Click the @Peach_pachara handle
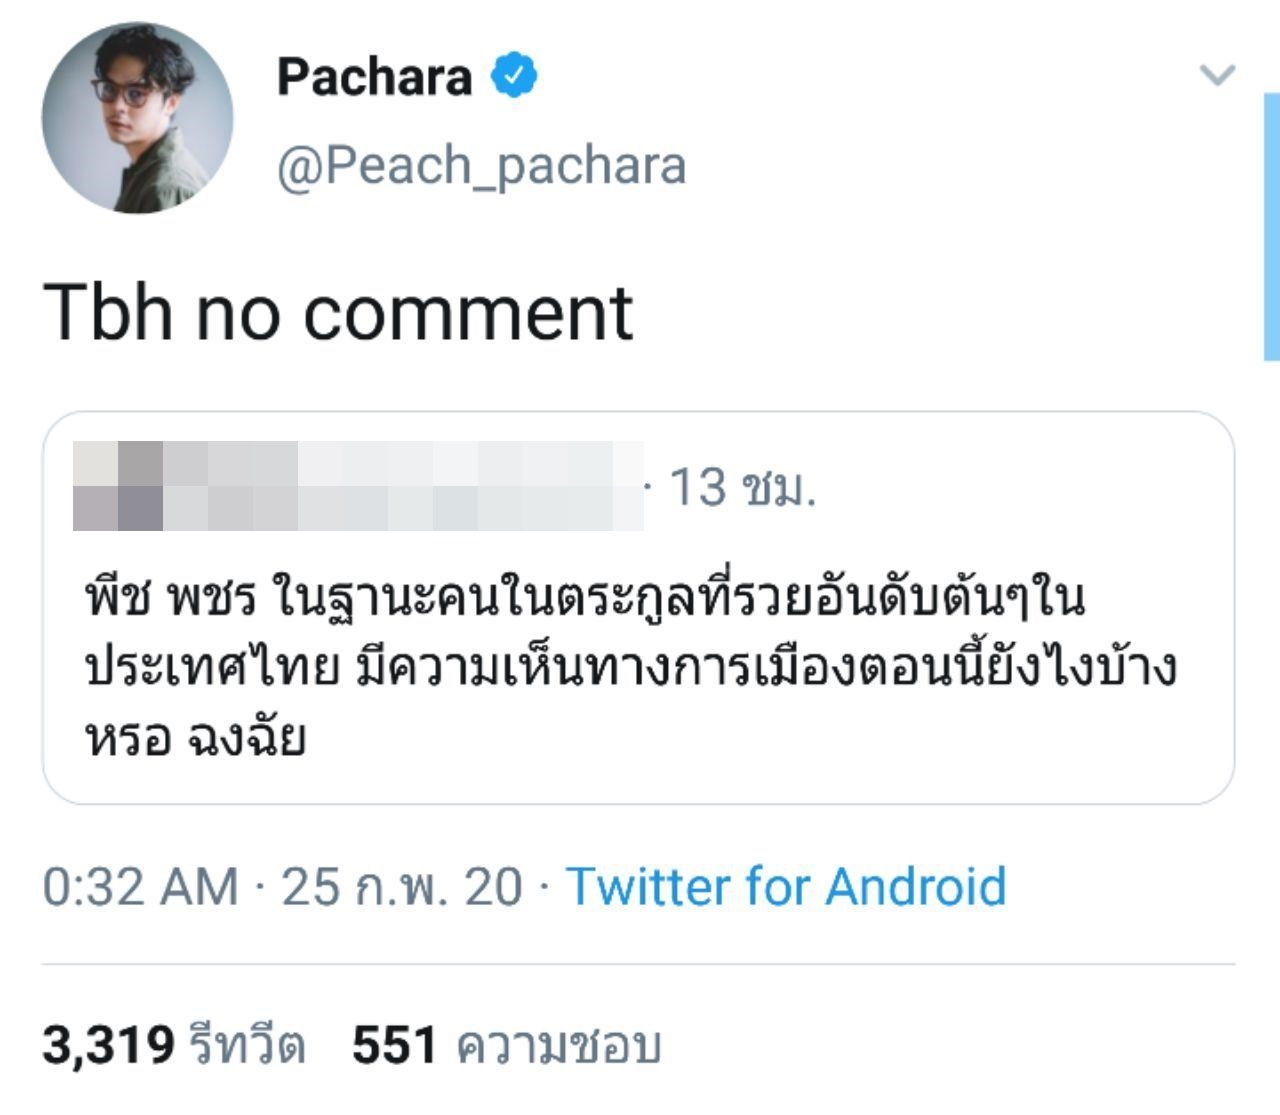The width and height of the screenshot is (1280, 1115). pyautogui.click(x=477, y=166)
